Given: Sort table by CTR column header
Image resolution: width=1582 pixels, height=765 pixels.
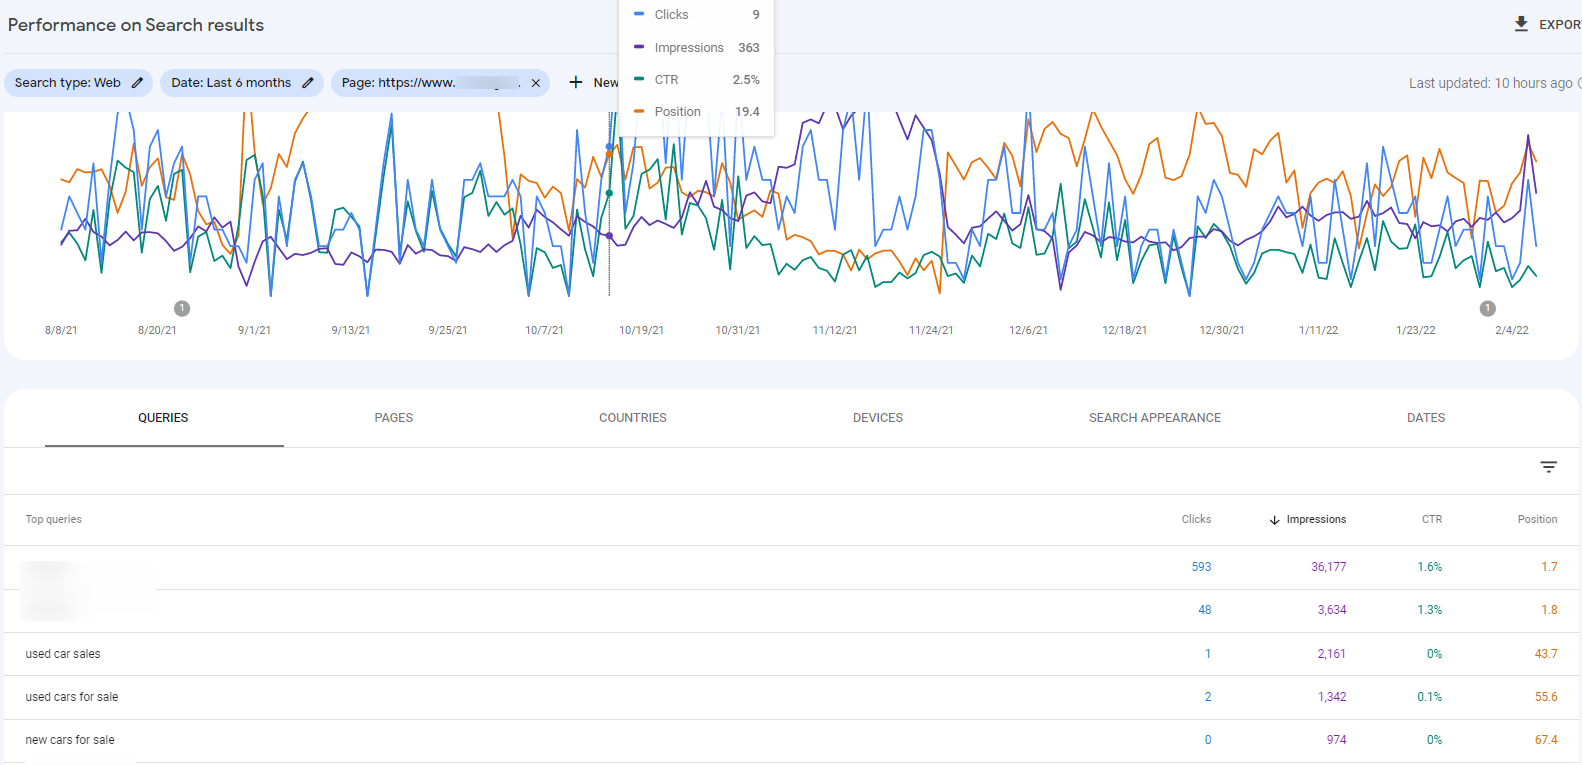Looking at the screenshot, I should 1432,520.
